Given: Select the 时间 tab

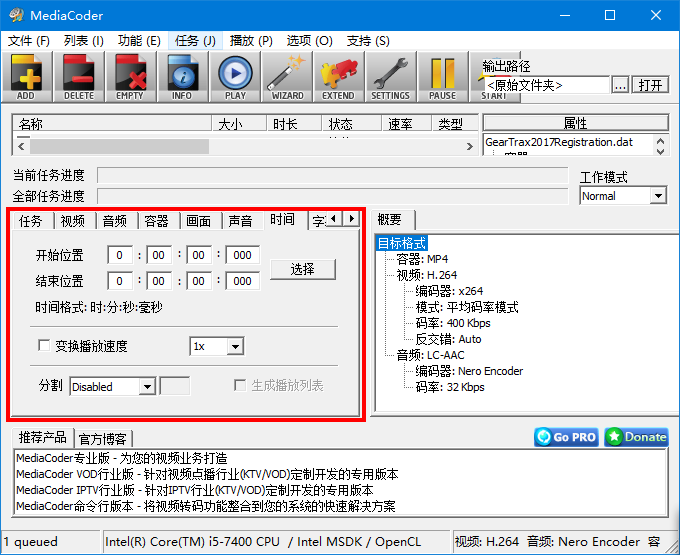Looking at the screenshot, I should pos(282,220).
